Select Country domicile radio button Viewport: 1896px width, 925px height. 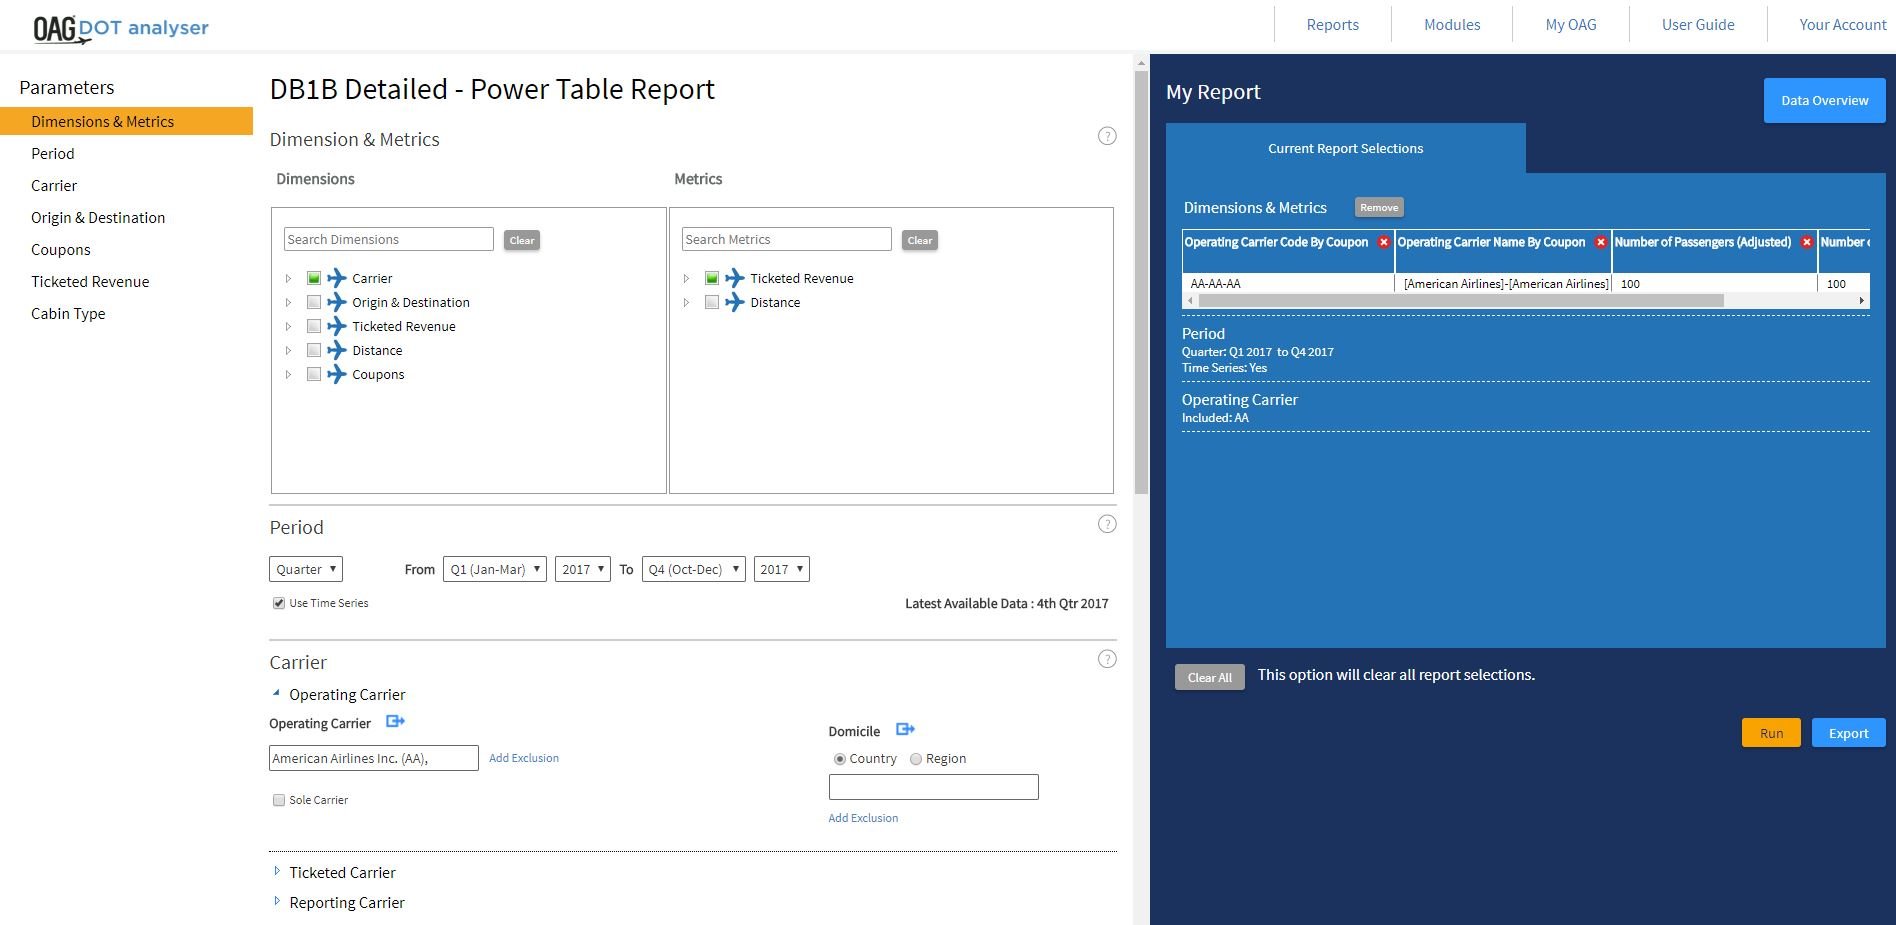[x=840, y=759]
